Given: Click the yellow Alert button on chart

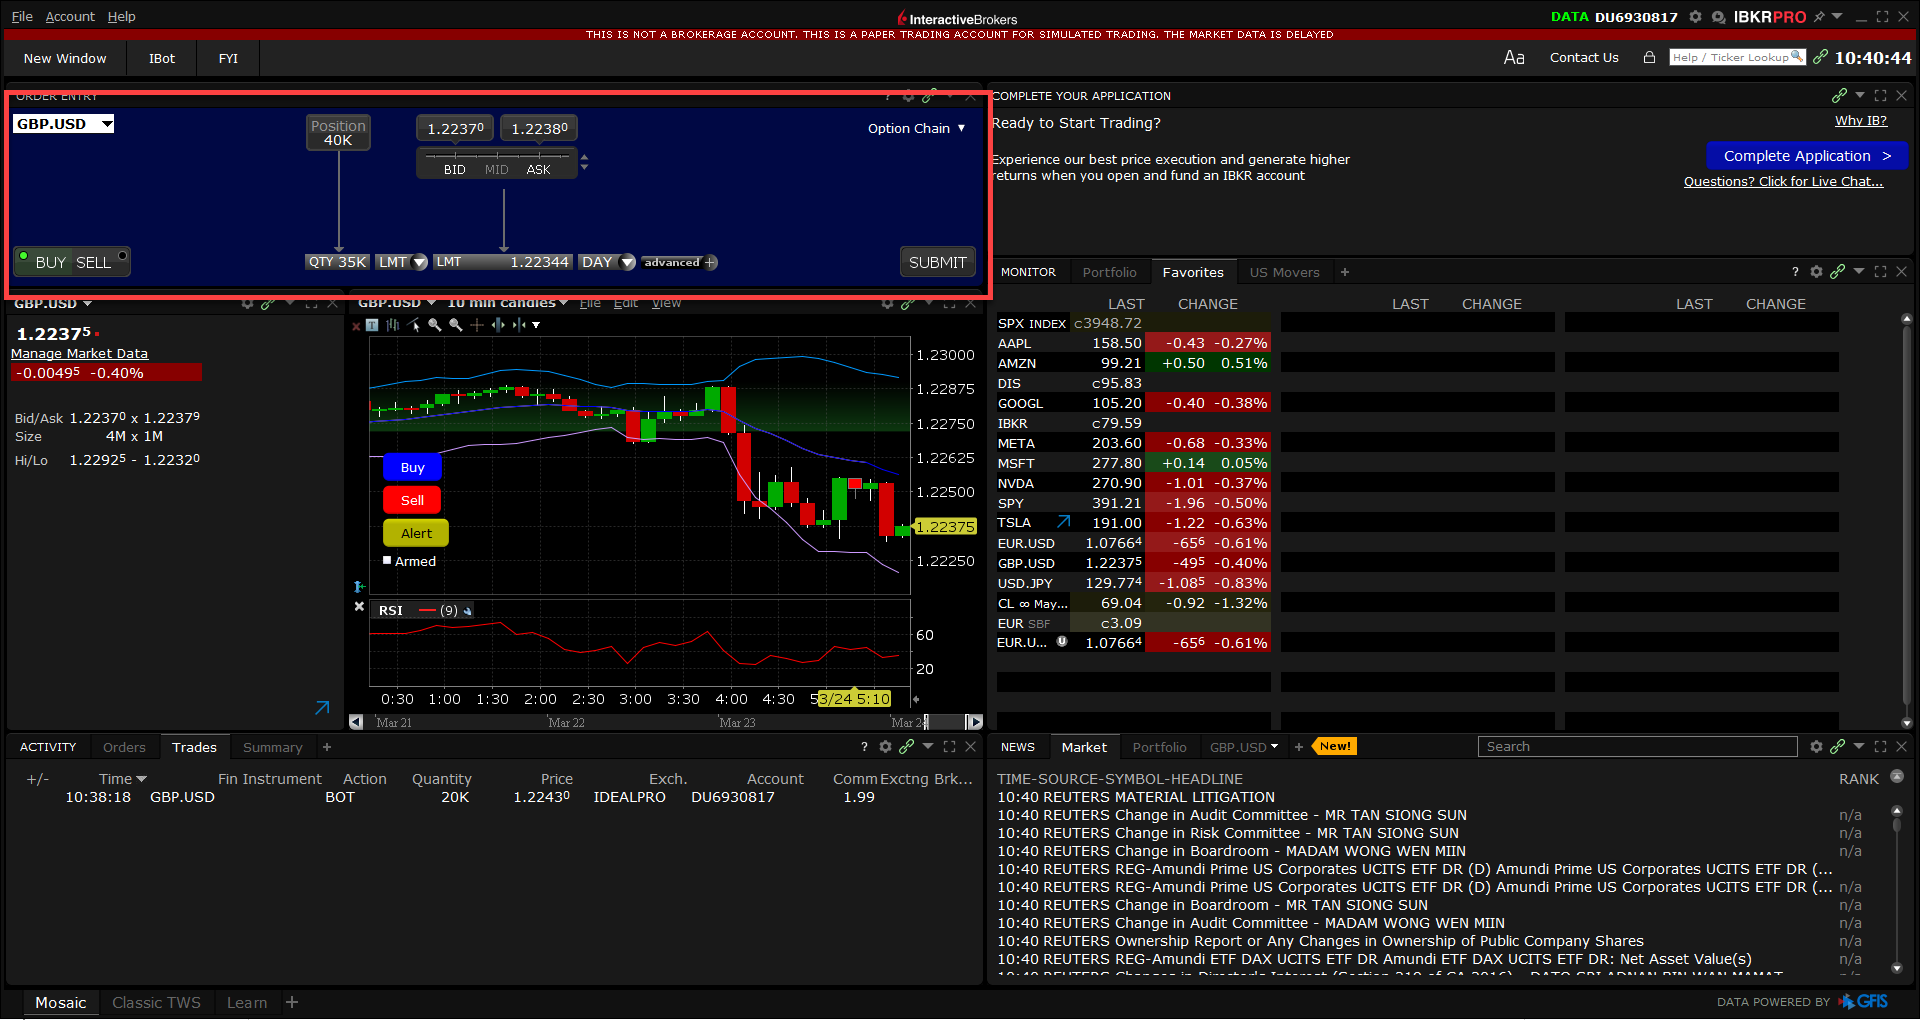Looking at the screenshot, I should pos(416,533).
